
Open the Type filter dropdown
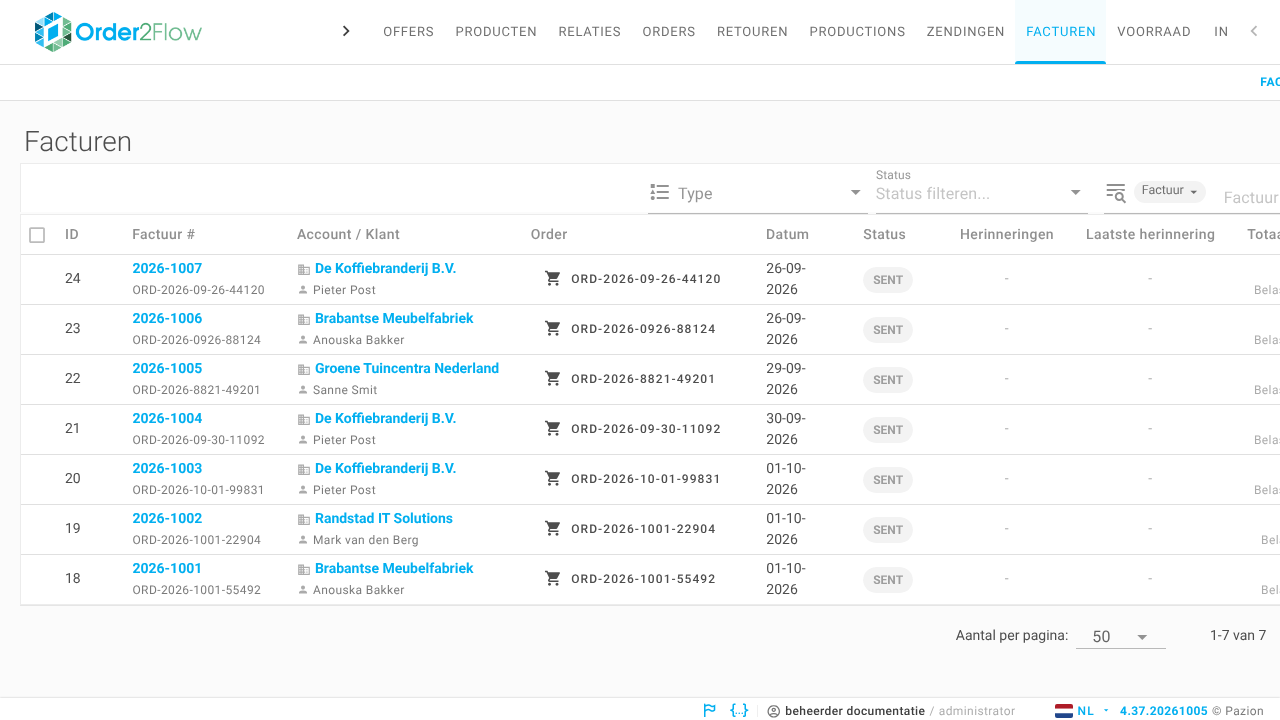pyautogui.click(x=758, y=193)
